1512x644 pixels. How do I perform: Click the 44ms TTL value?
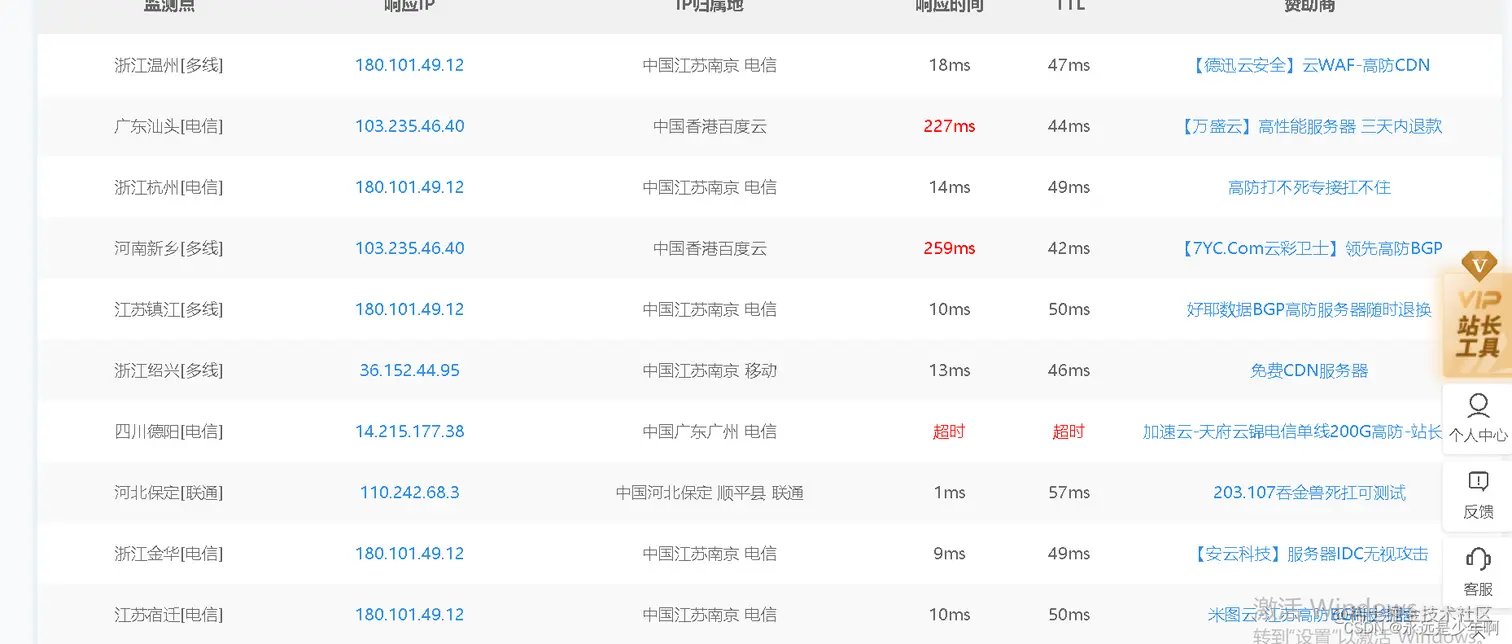(x=1069, y=126)
